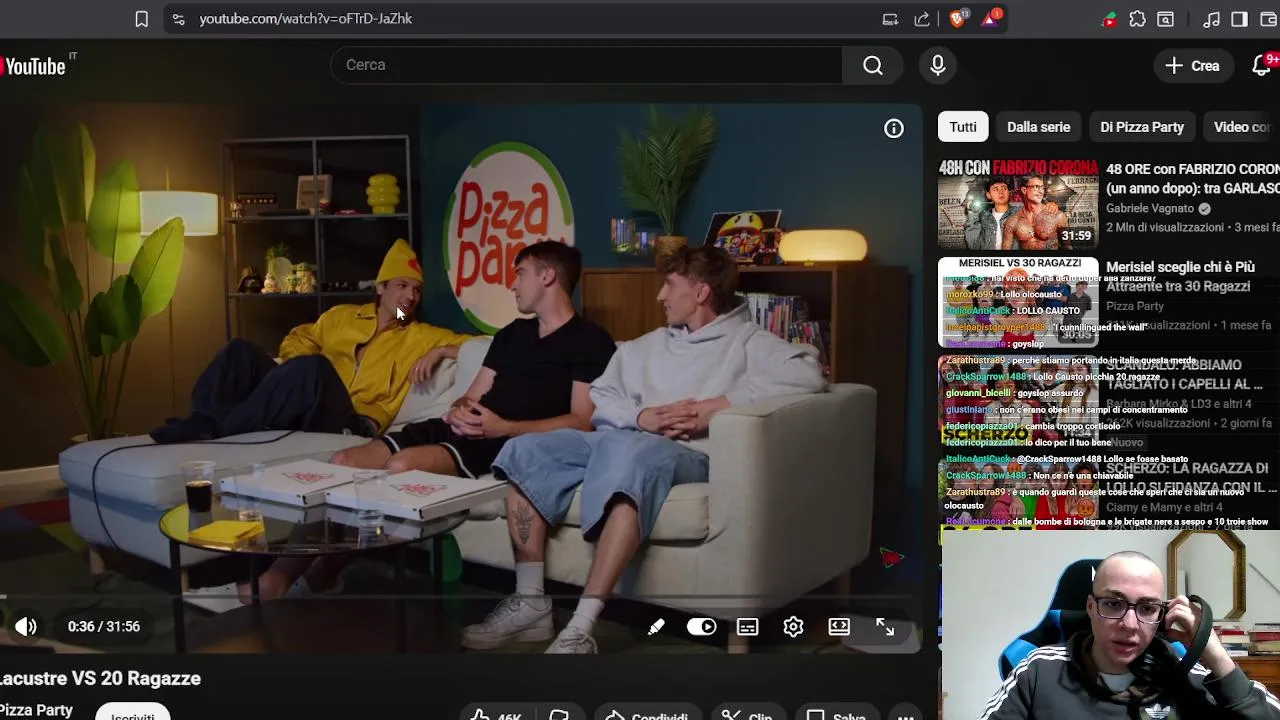Open player settings gear
This screenshot has width=1280, height=720.
point(793,627)
